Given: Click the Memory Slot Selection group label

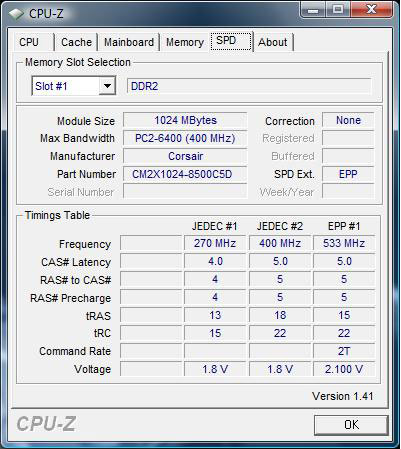Looking at the screenshot, I should coord(78,62).
